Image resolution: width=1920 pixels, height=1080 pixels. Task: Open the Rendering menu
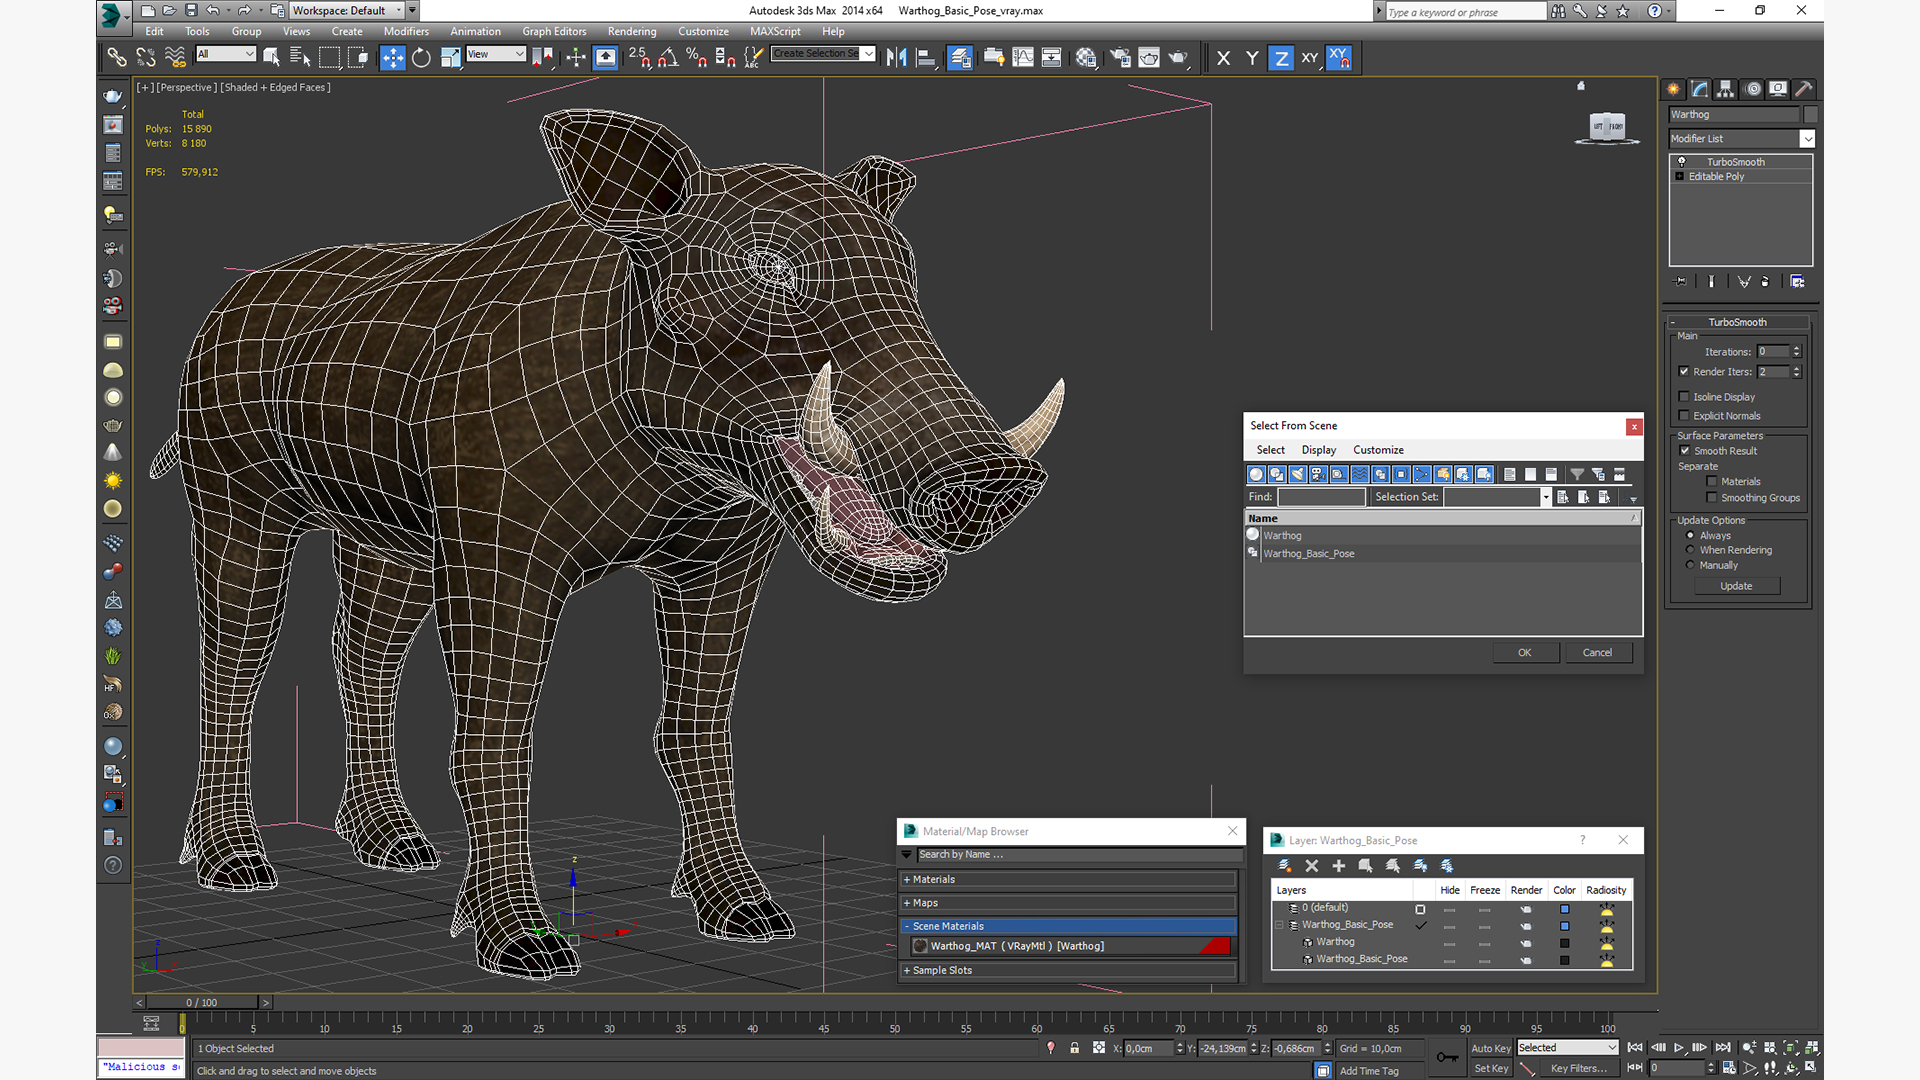632,32
